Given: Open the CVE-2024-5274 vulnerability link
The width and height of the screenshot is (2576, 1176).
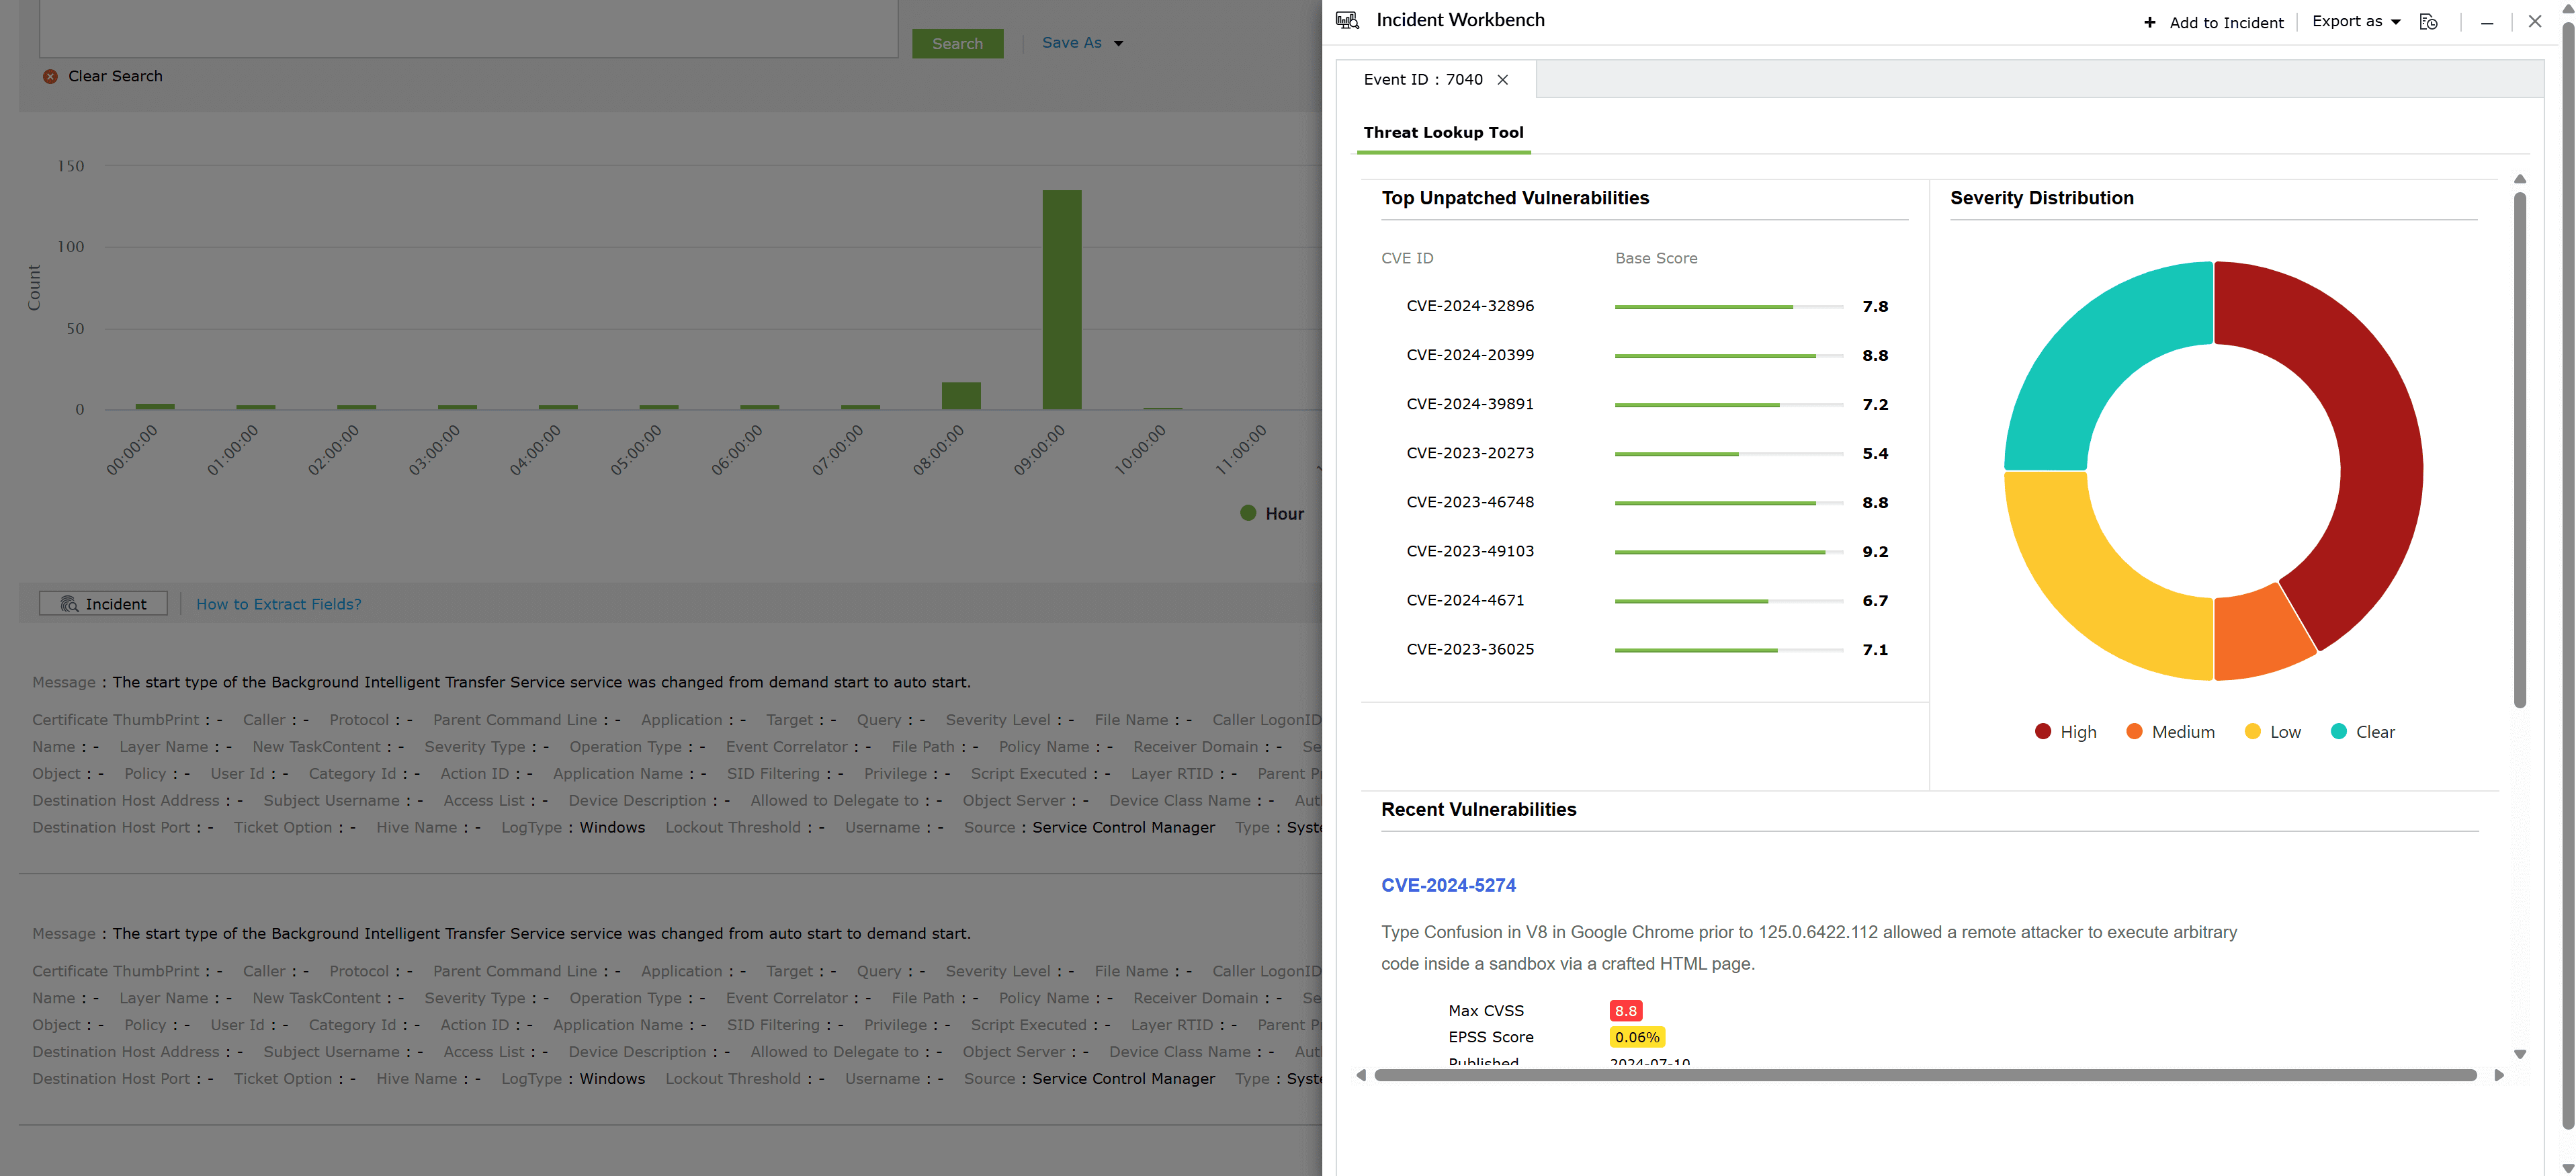Looking at the screenshot, I should [1448, 885].
